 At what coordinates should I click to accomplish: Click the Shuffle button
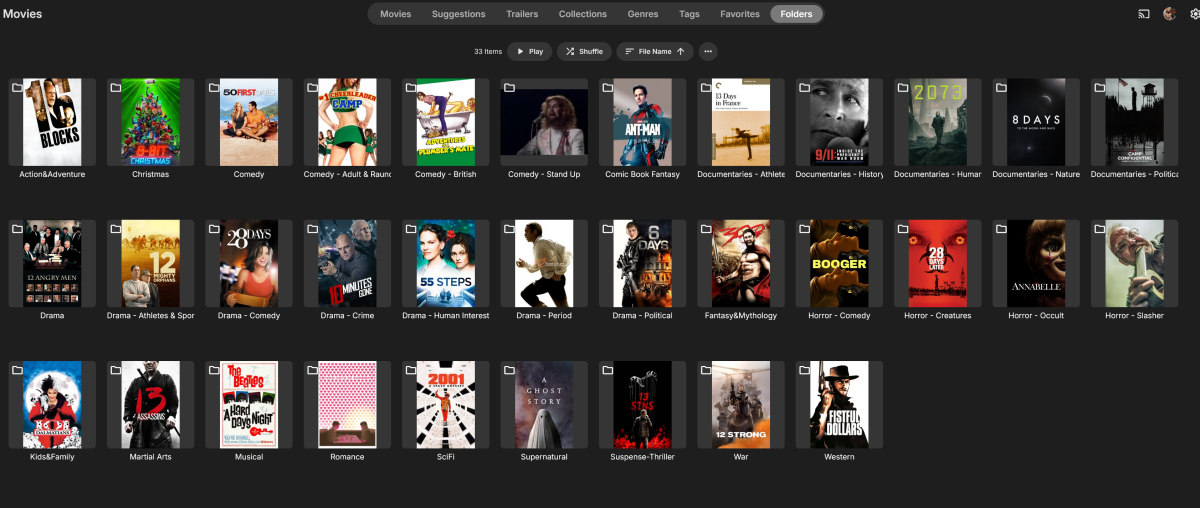tap(584, 51)
